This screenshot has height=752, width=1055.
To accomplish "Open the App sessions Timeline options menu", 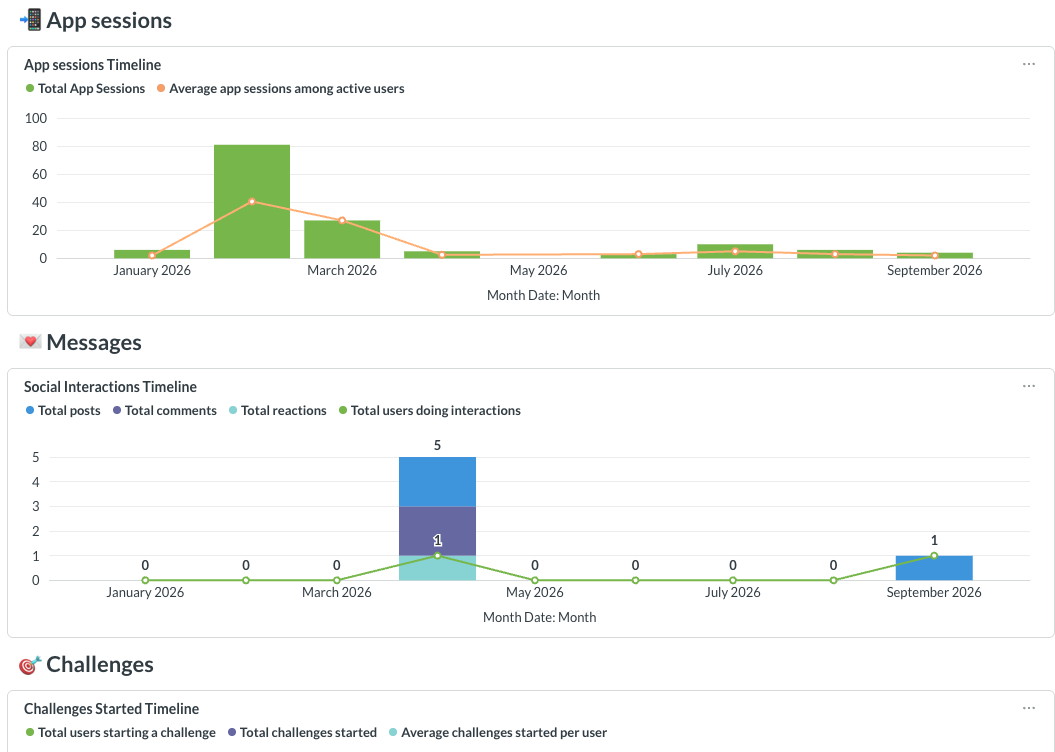I will pos(1028,64).
